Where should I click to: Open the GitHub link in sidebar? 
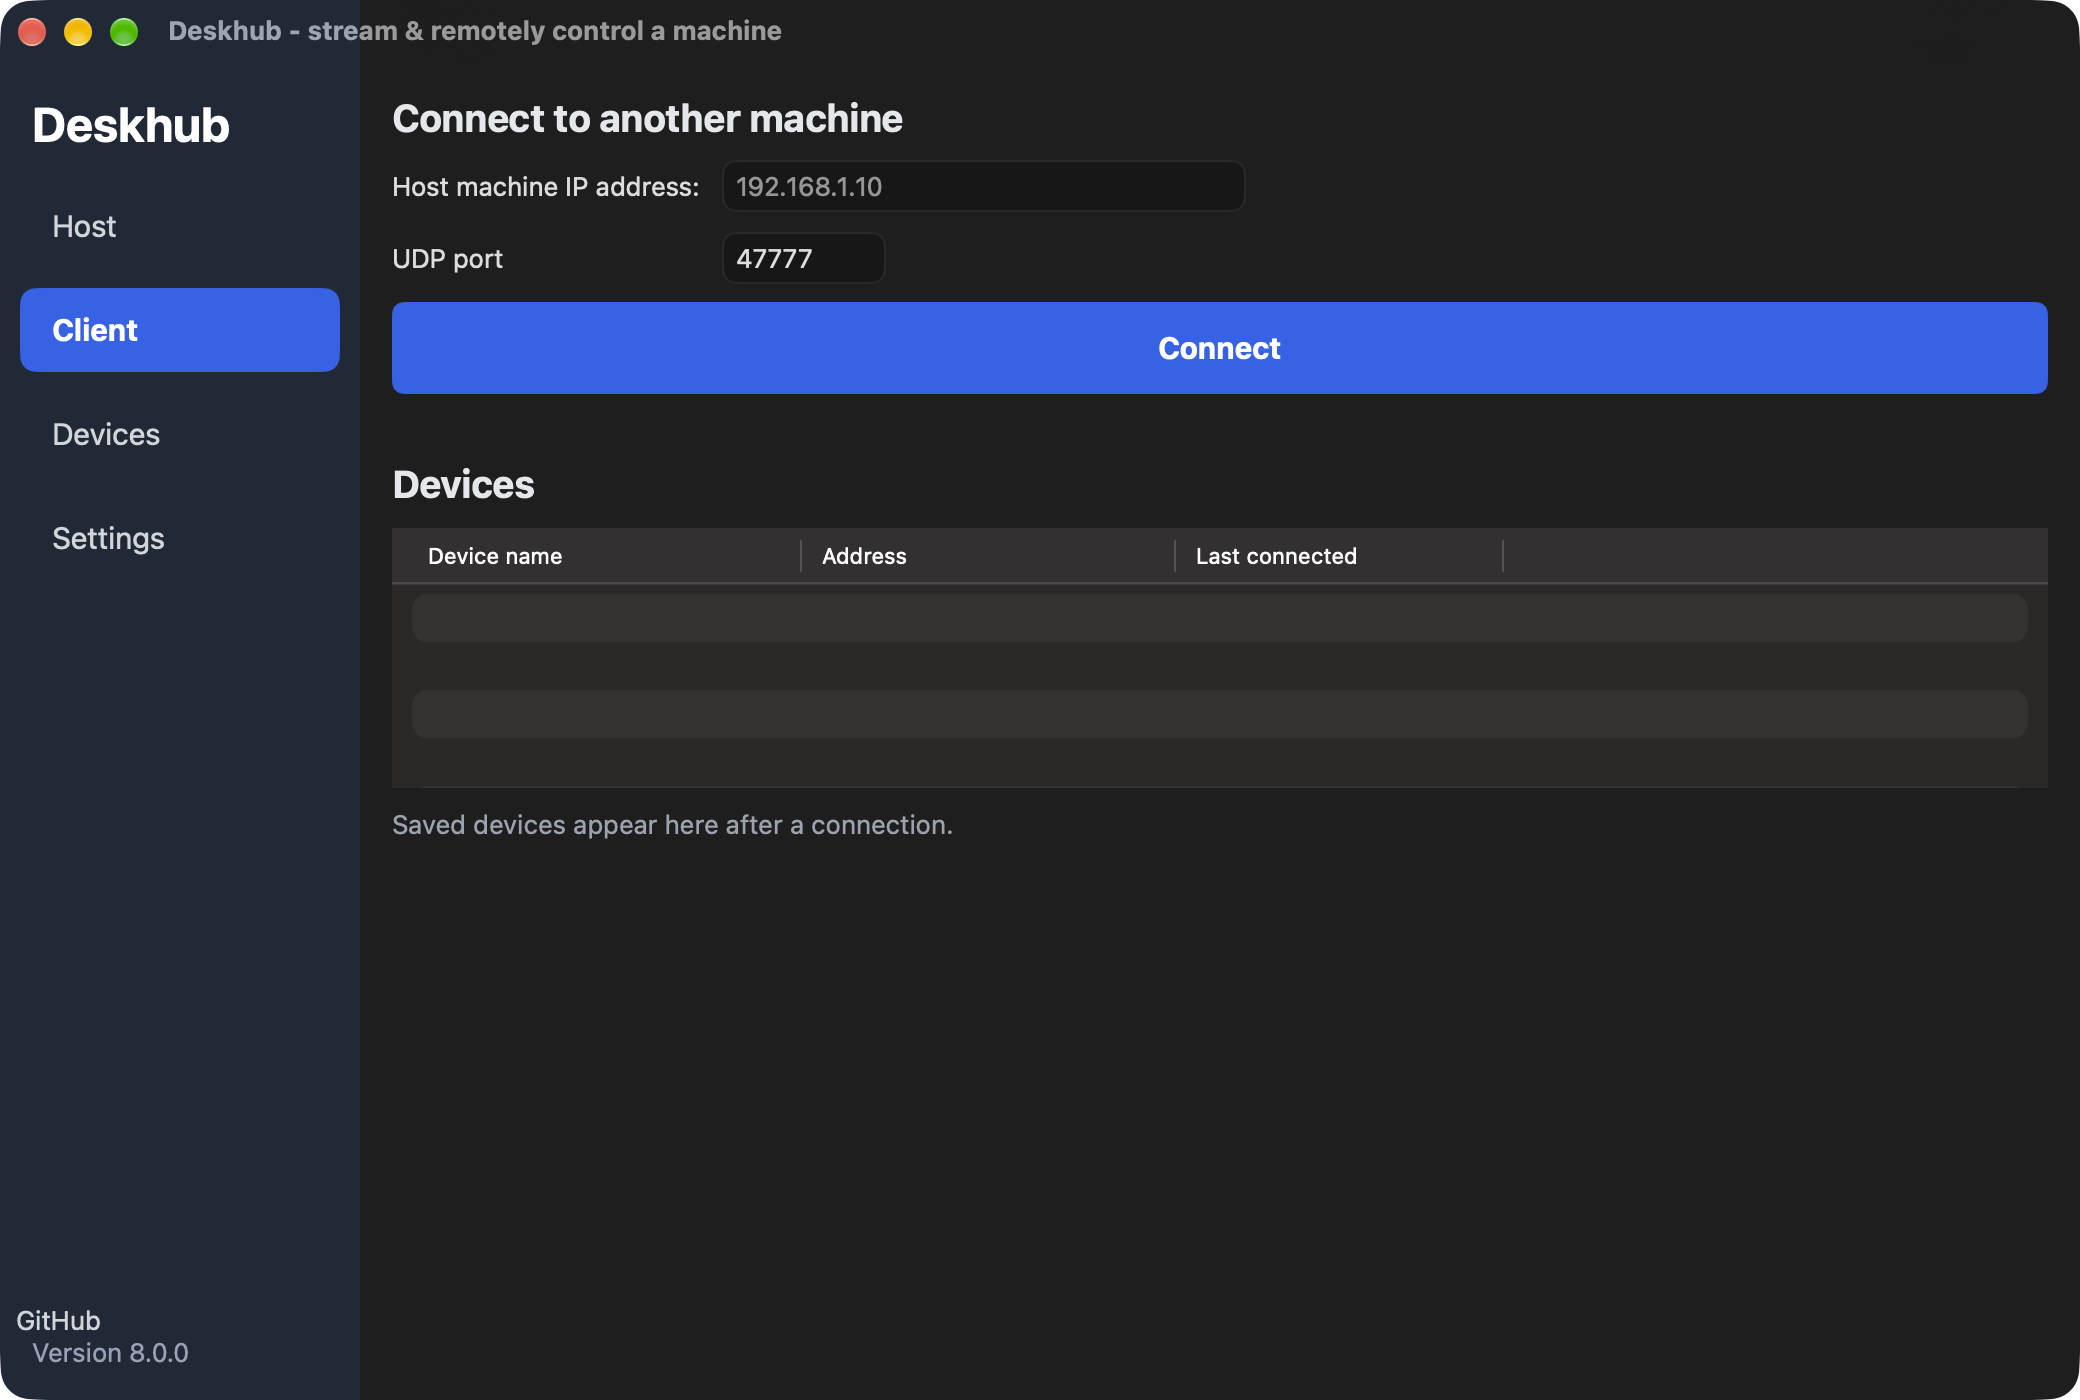point(58,1320)
